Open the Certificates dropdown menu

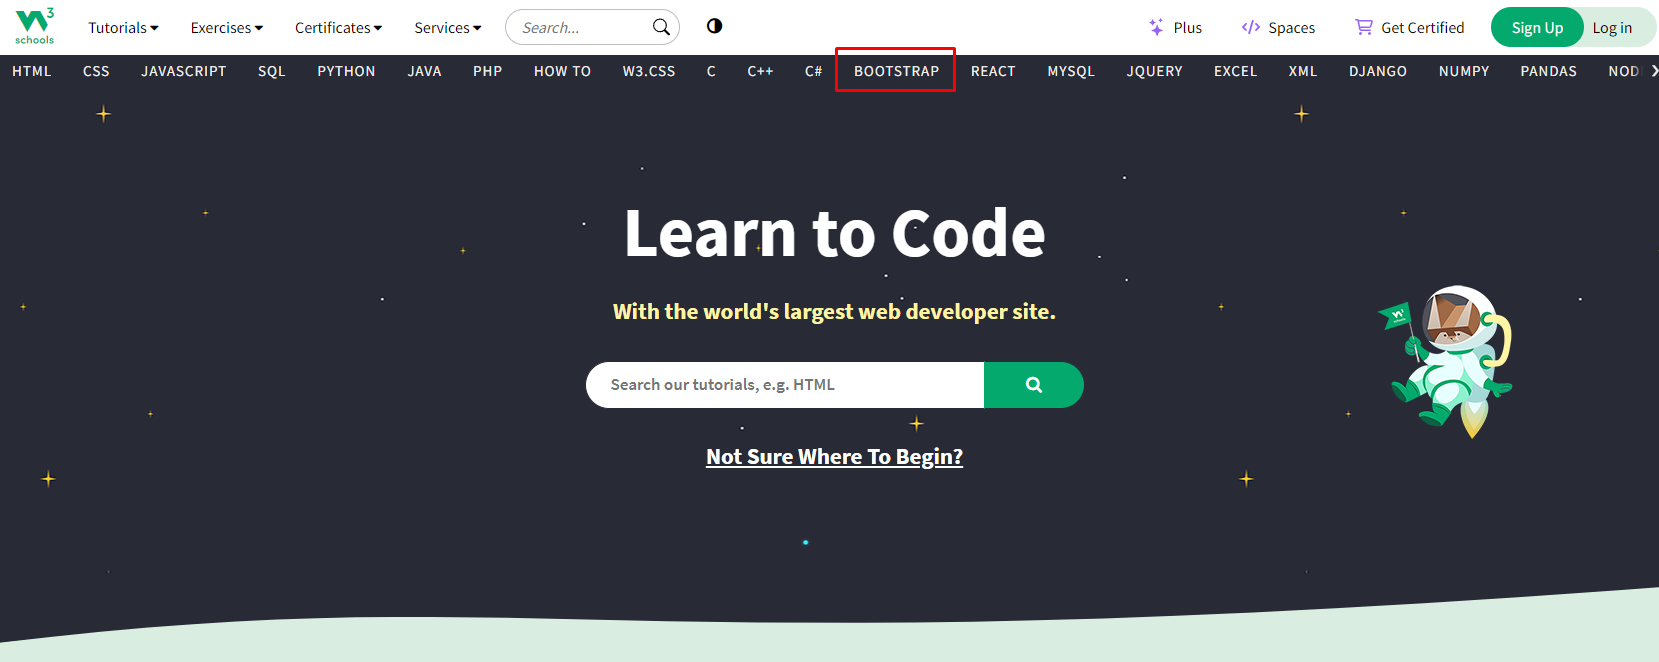pos(338,28)
